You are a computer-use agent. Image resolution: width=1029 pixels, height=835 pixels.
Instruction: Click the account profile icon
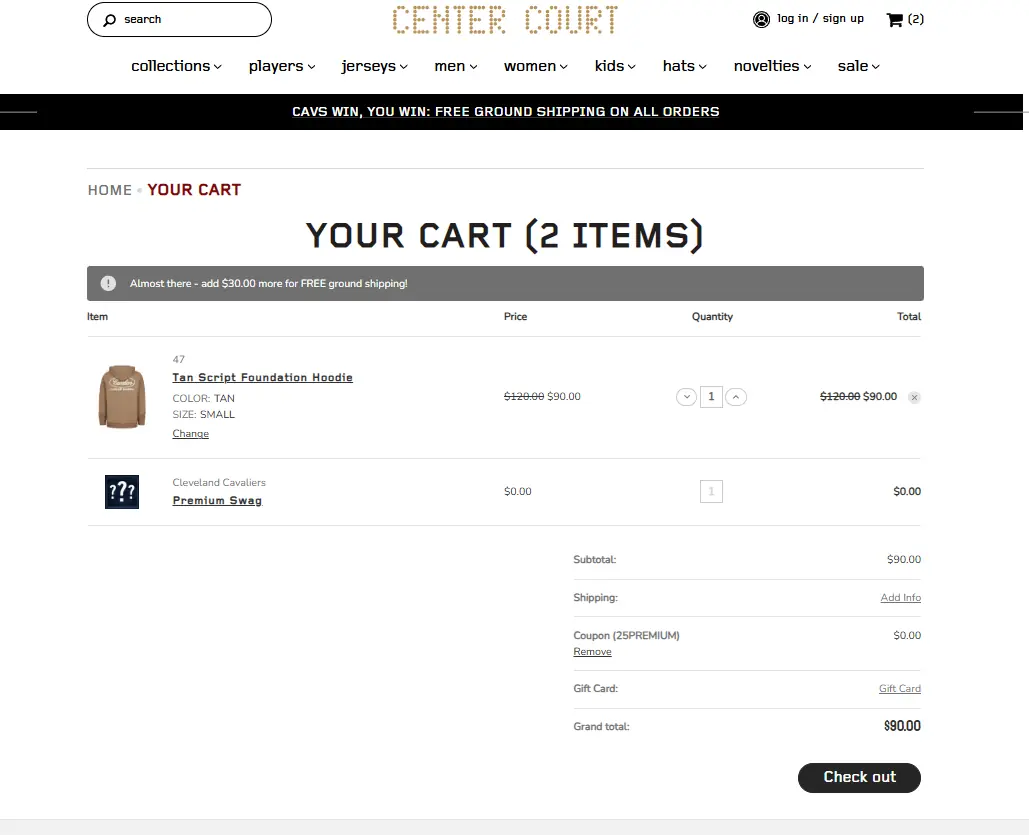click(x=761, y=19)
